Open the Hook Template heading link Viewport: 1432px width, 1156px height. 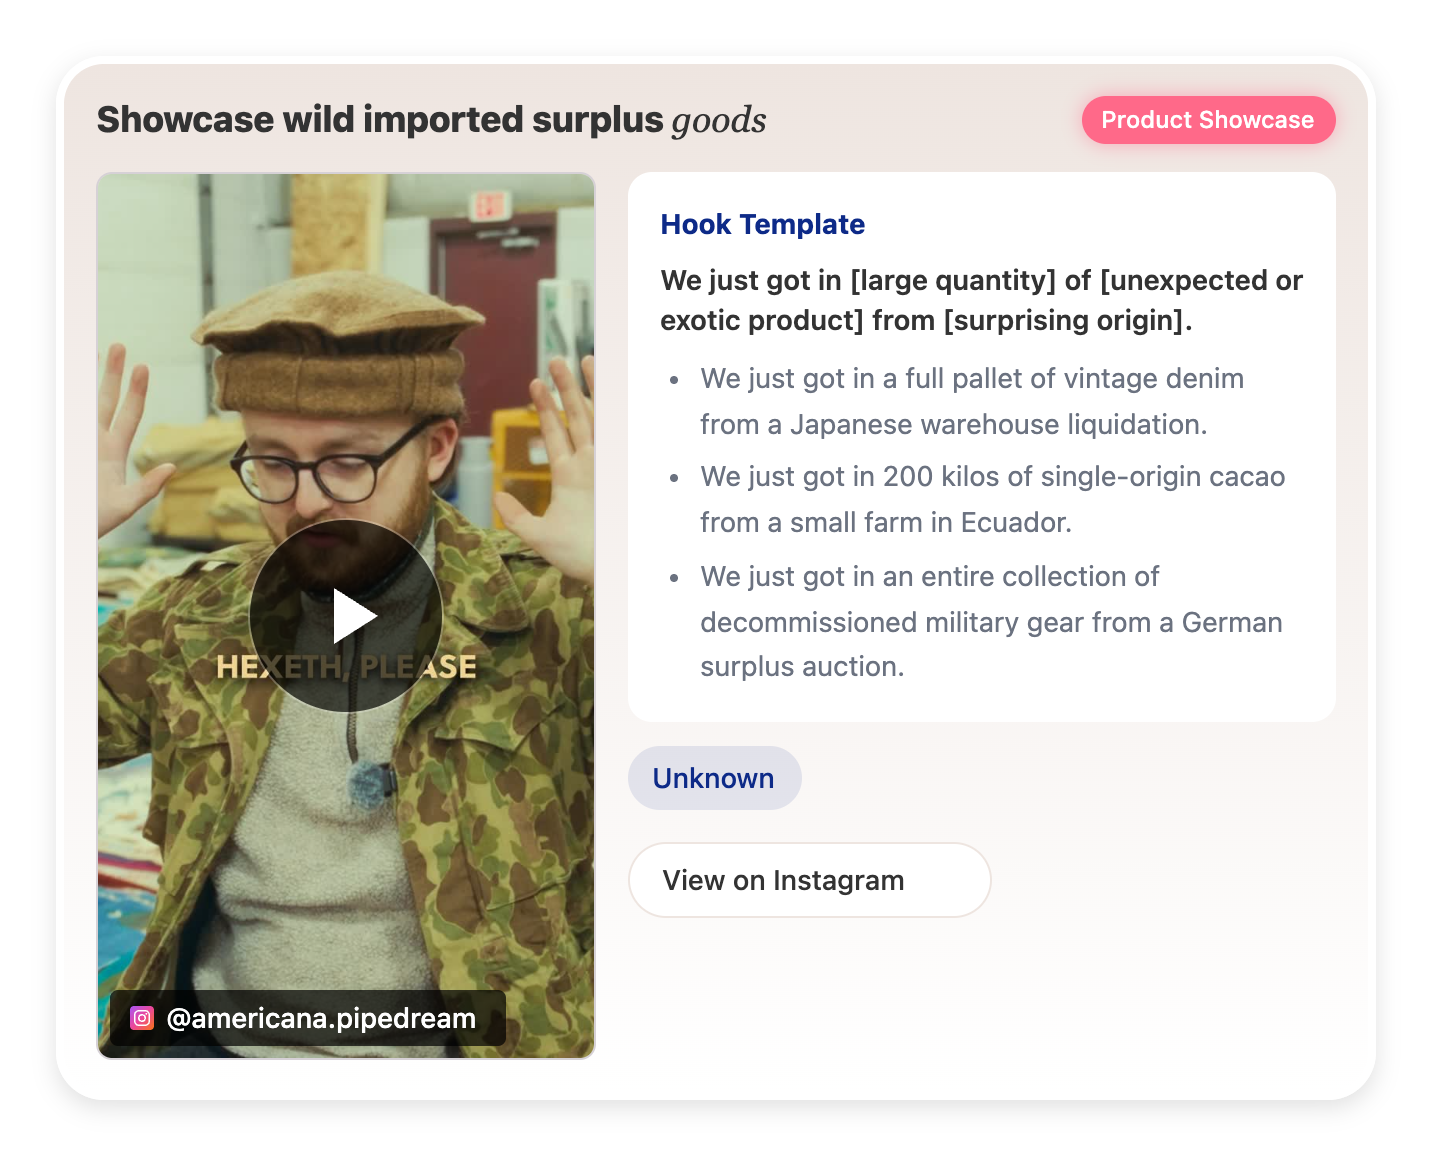click(x=762, y=224)
